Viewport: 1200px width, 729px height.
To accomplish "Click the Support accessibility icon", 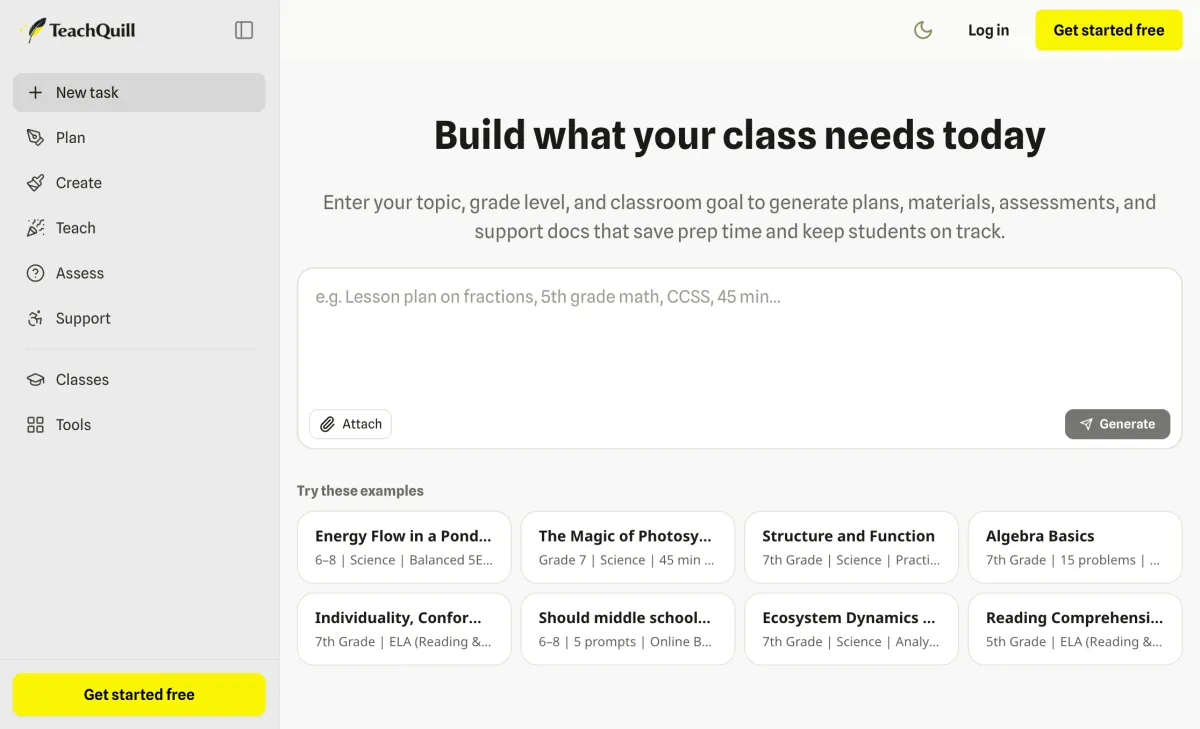I will click(35, 318).
